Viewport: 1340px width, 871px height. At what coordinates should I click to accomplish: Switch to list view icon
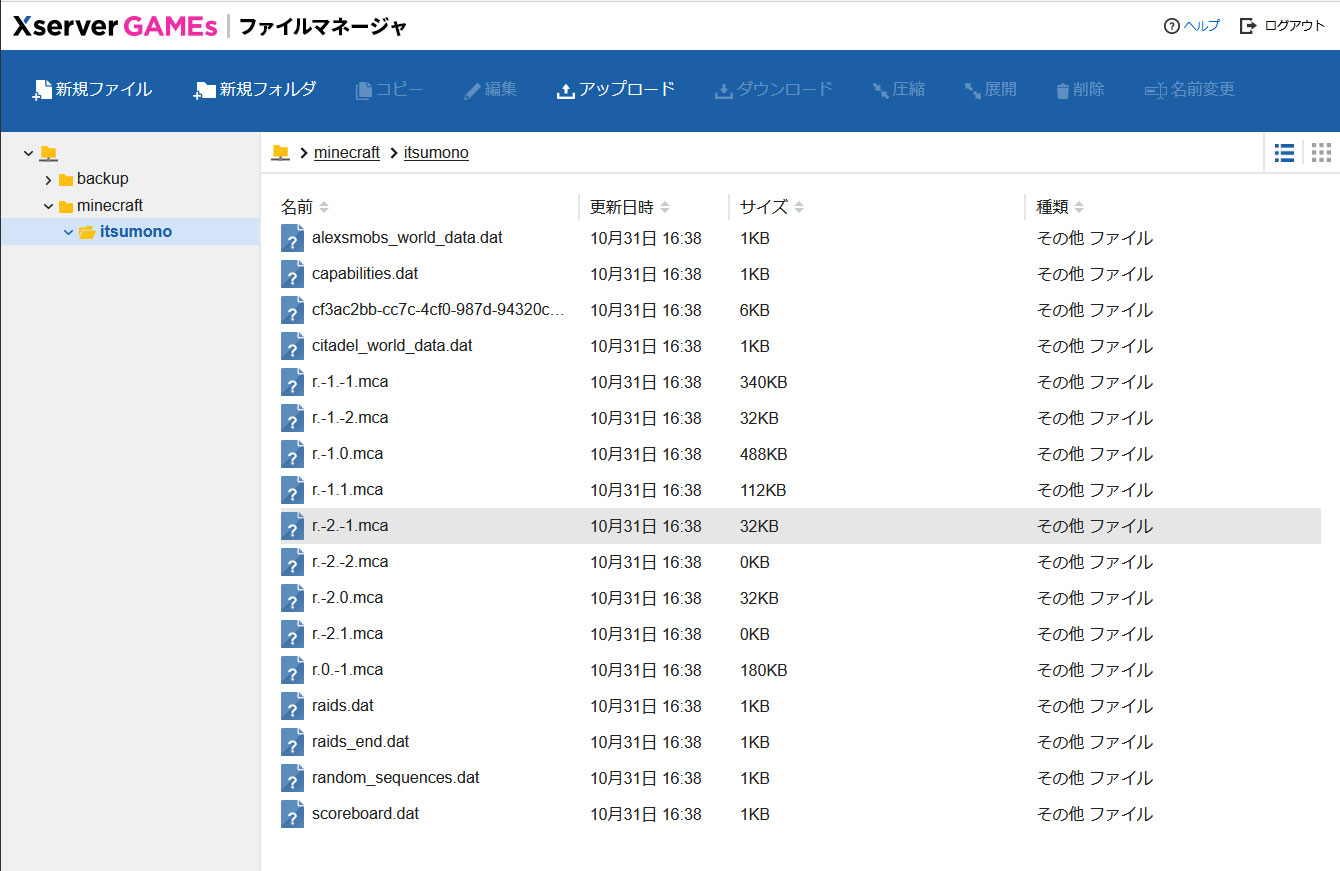point(1284,153)
